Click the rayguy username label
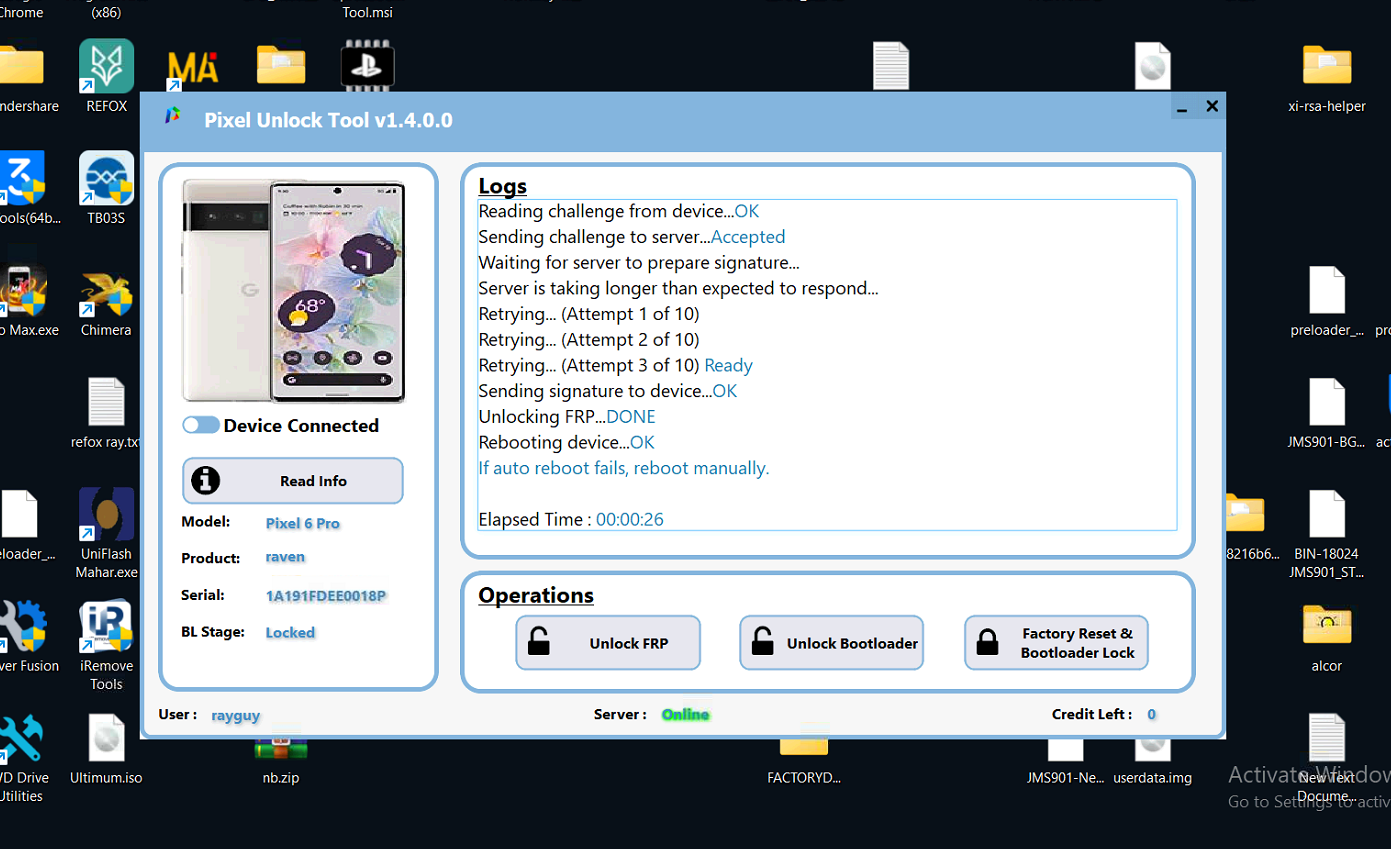1391x849 pixels. (236, 715)
